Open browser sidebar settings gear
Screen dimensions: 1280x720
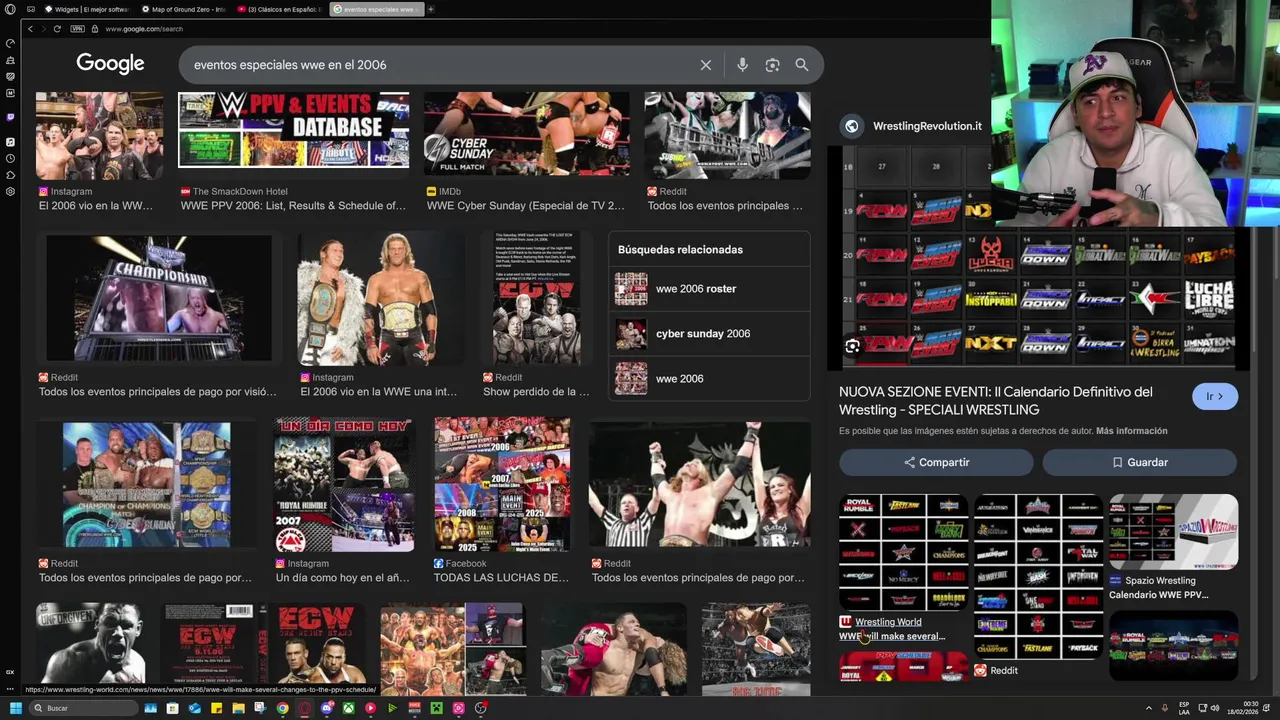[10, 192]
